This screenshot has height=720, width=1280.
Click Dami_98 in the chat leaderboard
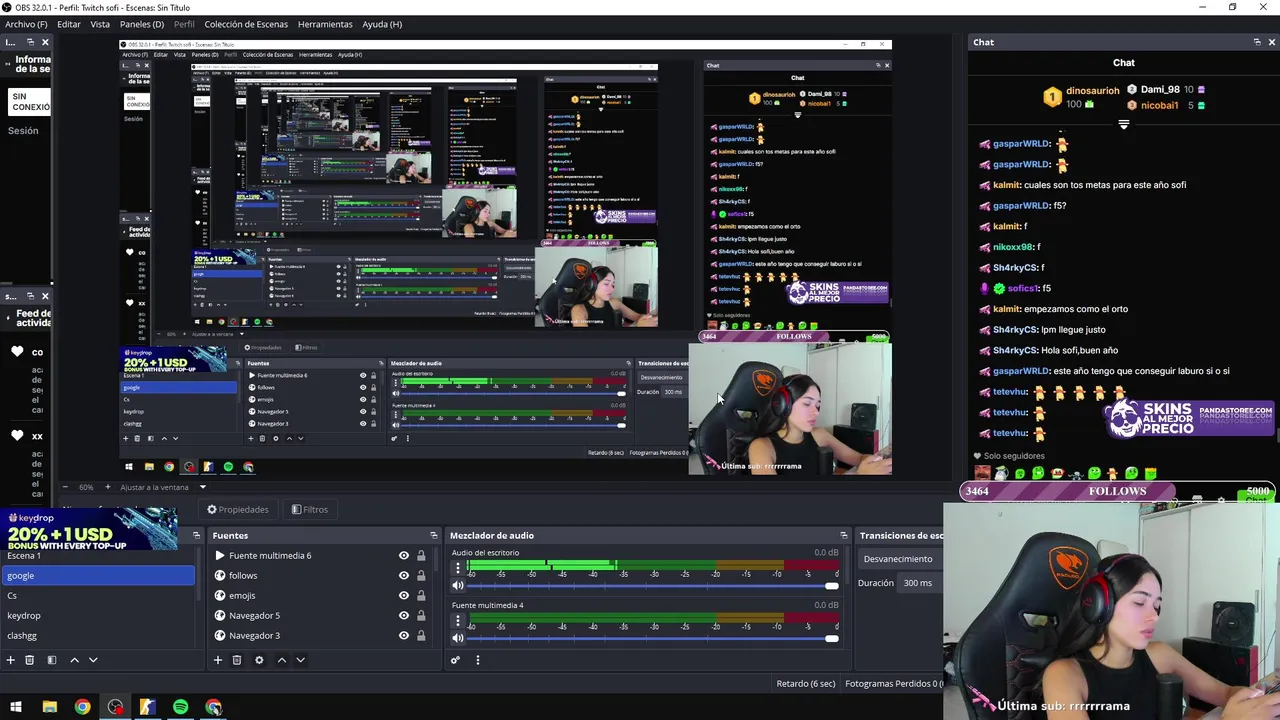[1160, 90]
